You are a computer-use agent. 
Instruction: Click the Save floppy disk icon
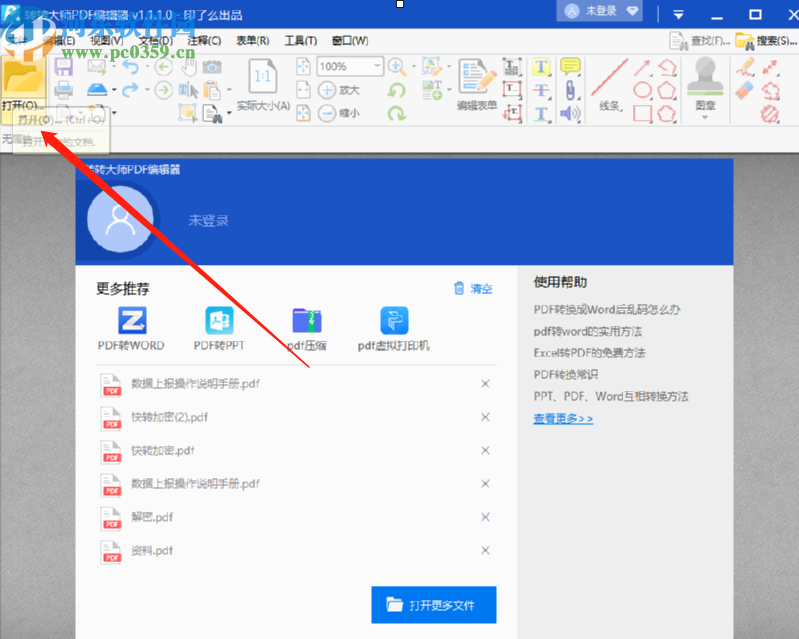point(64,67)
